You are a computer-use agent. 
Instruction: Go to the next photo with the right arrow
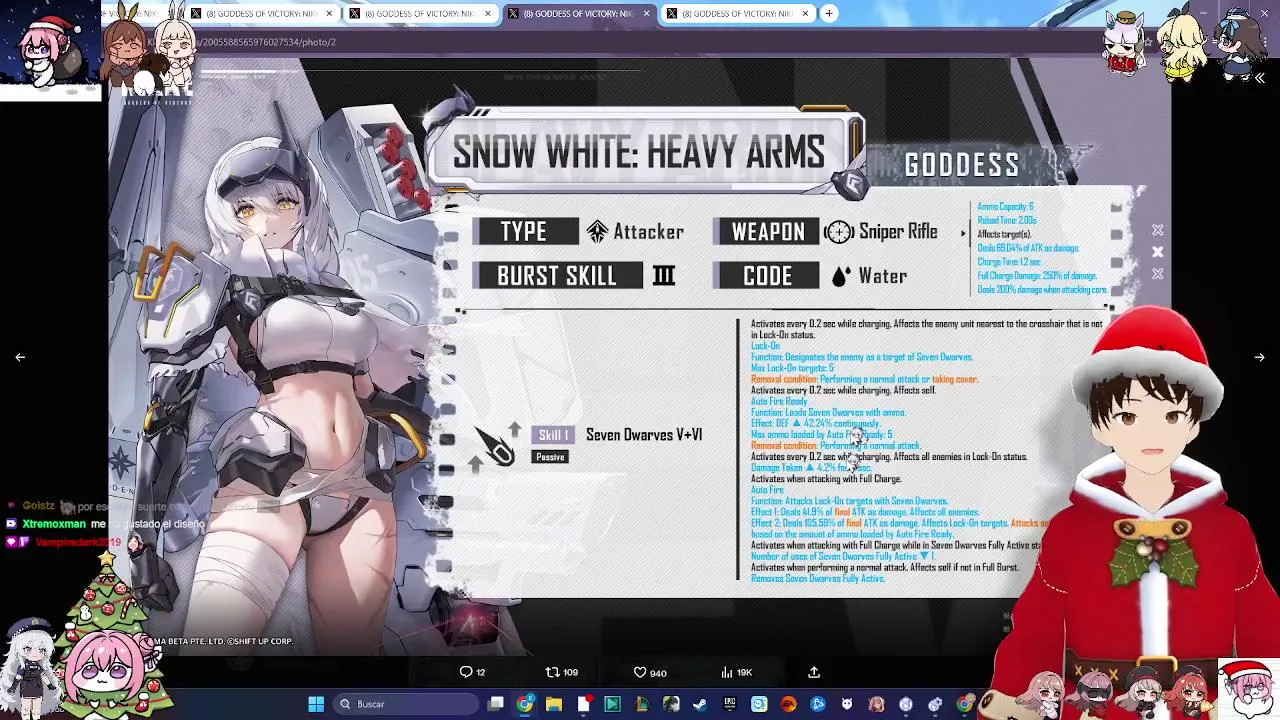pos(1259,357)
